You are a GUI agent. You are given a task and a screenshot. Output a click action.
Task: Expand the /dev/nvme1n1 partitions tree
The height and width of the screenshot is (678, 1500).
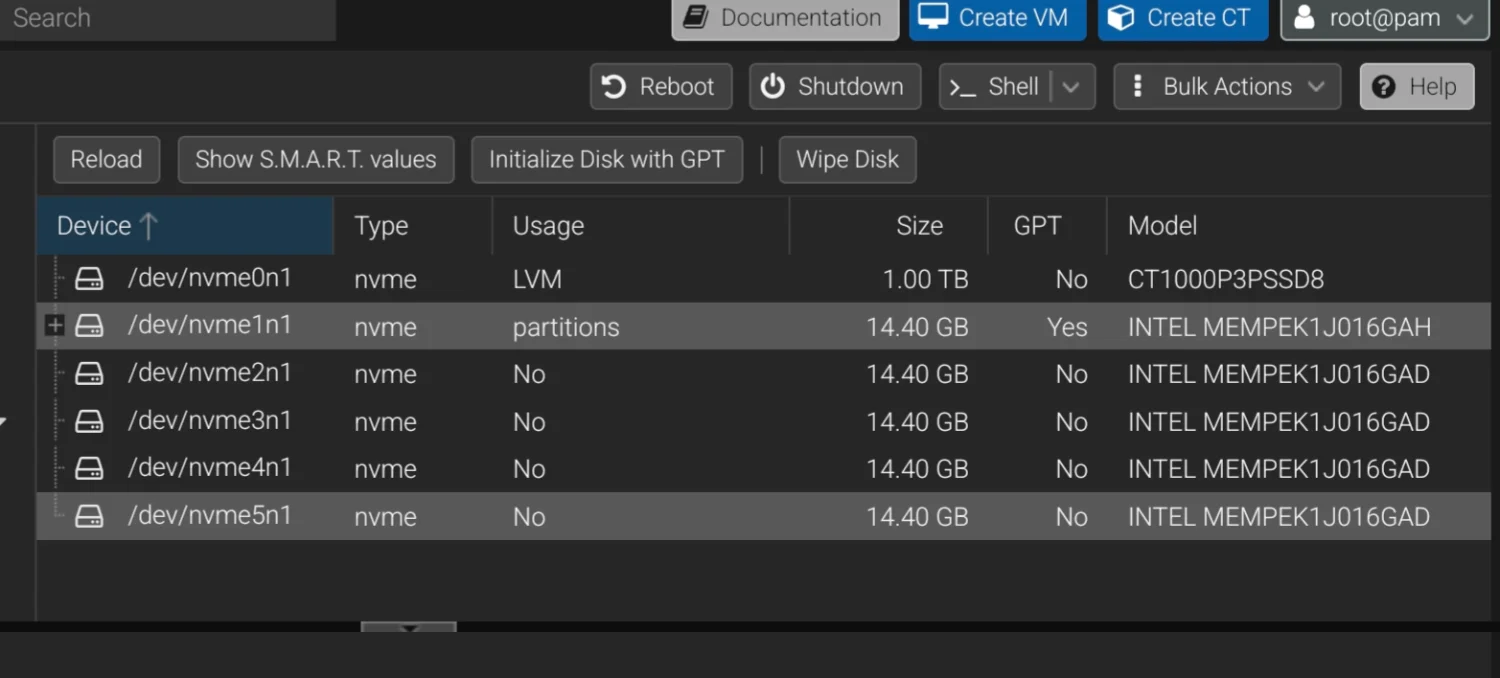point(55,326)
